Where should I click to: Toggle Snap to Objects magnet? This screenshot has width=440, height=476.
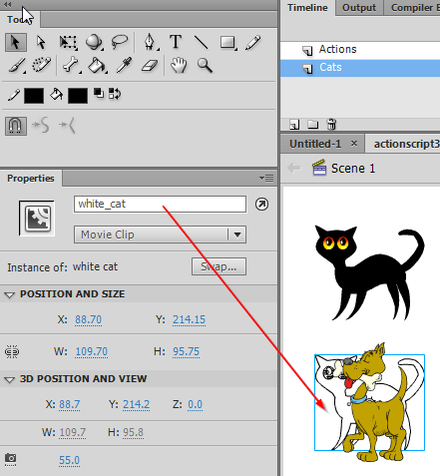16,126
